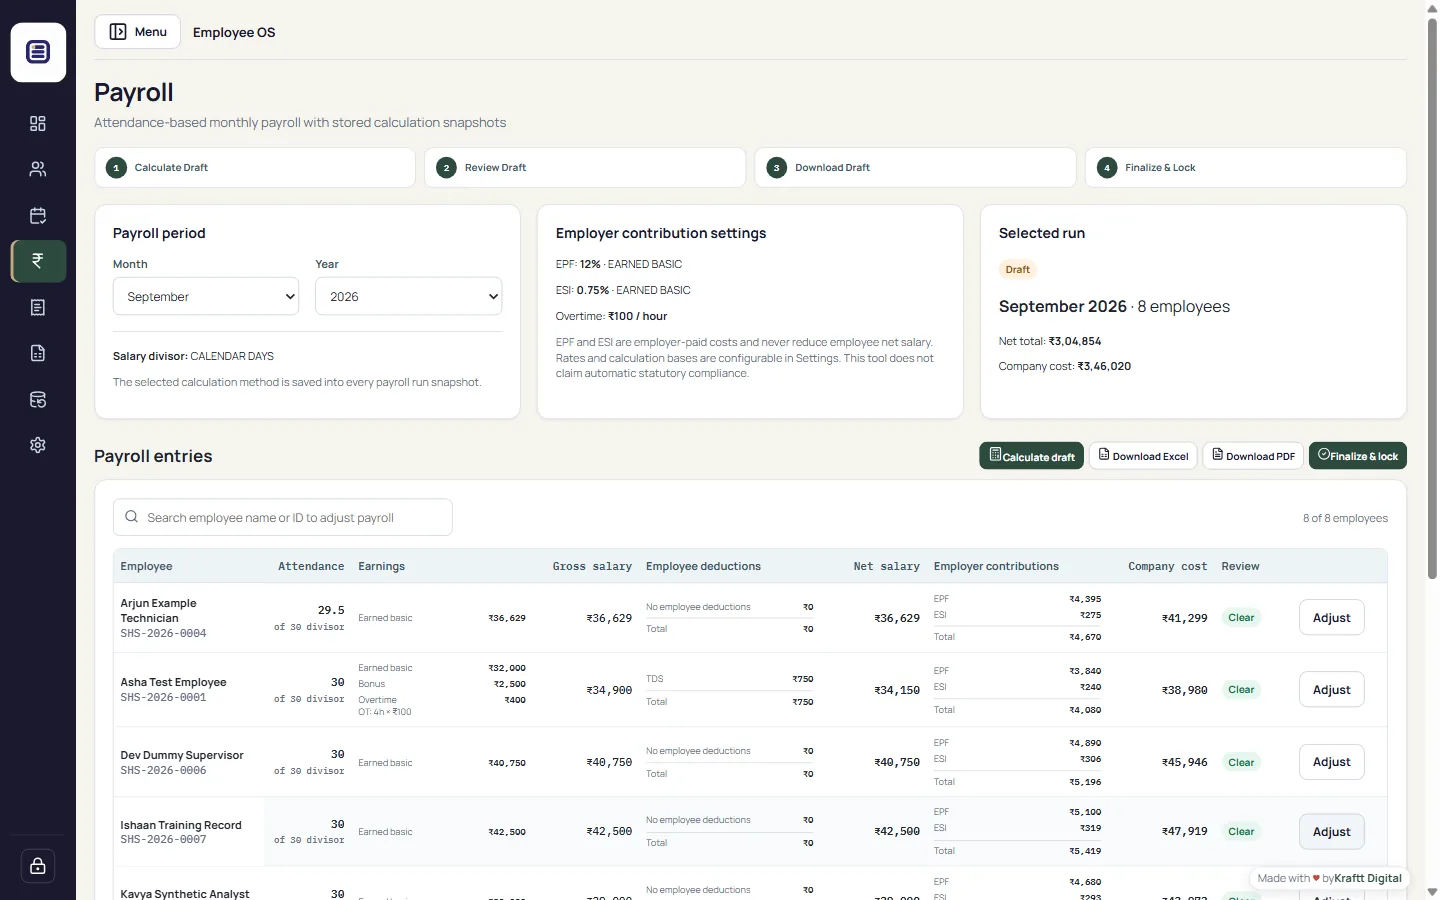This screenshot has width=1440, height=900.
Task: Click step 2 Review Draft
Action: (585, 168)
